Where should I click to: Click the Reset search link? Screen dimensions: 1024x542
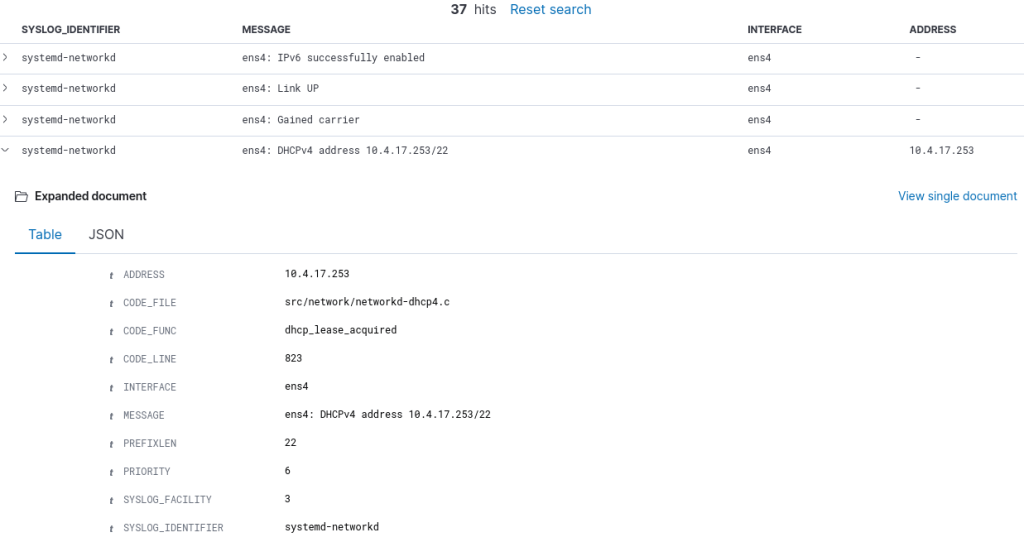(550, 10)
